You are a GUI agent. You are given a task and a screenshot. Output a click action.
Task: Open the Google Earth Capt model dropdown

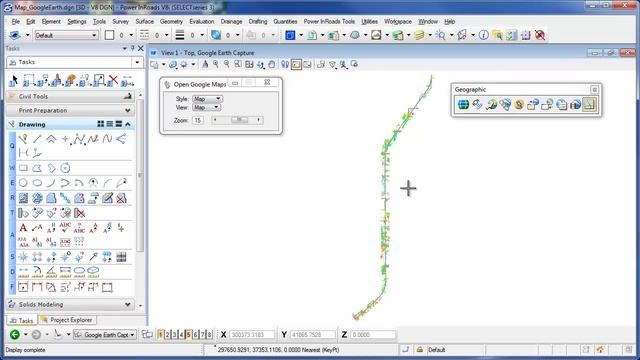tap(105, 335)
